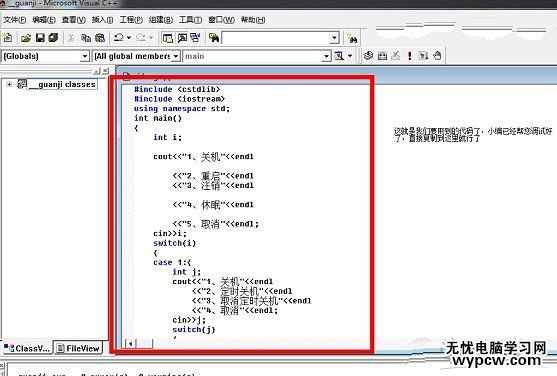Open the 文件(F) menu
Screen dimensions: 557x376
point(15,20)
